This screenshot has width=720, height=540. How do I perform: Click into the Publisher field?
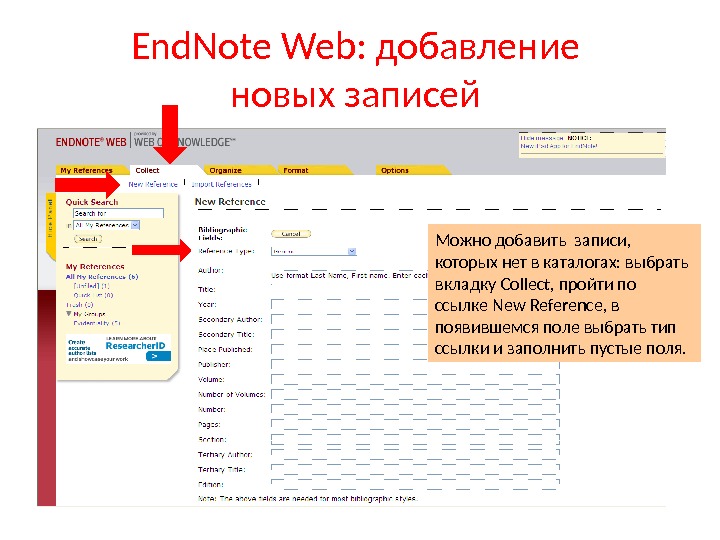[x=415, y=365]
